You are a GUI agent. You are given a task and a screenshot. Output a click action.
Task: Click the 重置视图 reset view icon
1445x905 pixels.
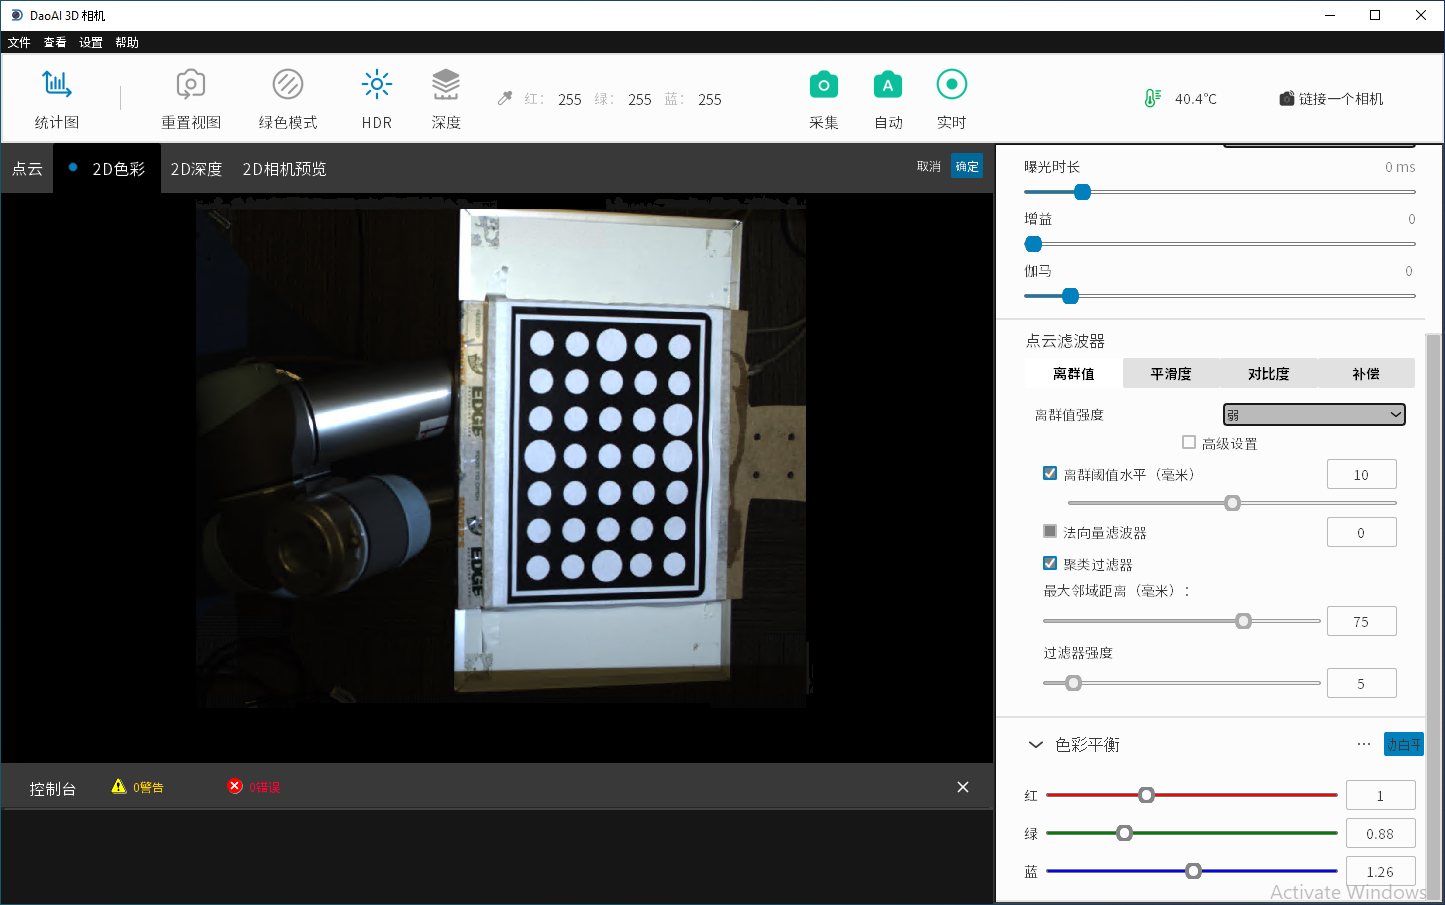pos(191,84)
